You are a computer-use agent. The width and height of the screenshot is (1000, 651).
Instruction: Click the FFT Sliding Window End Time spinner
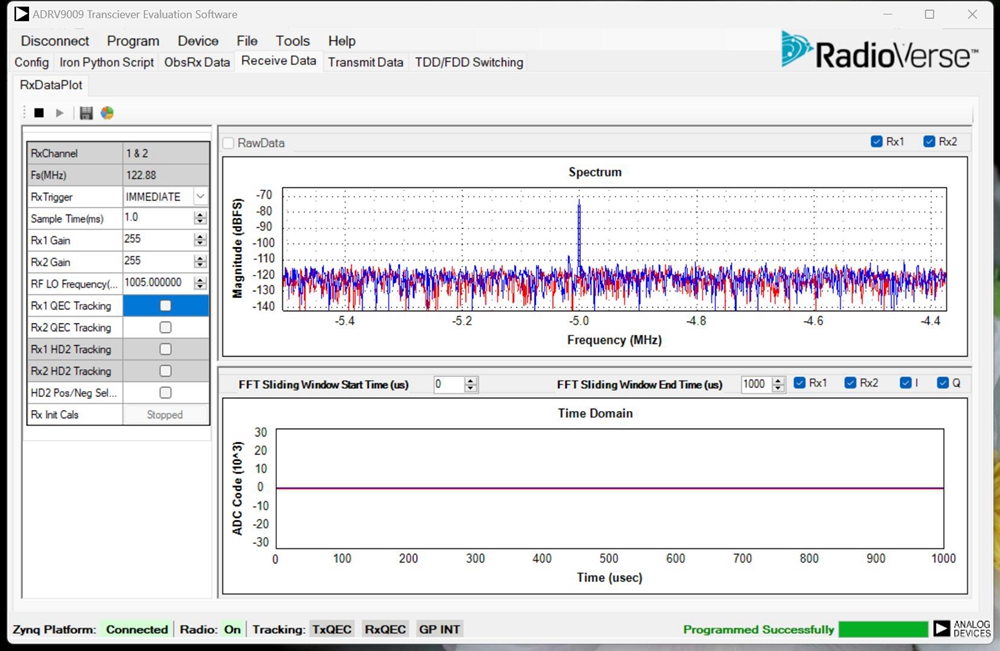[778, 384]
